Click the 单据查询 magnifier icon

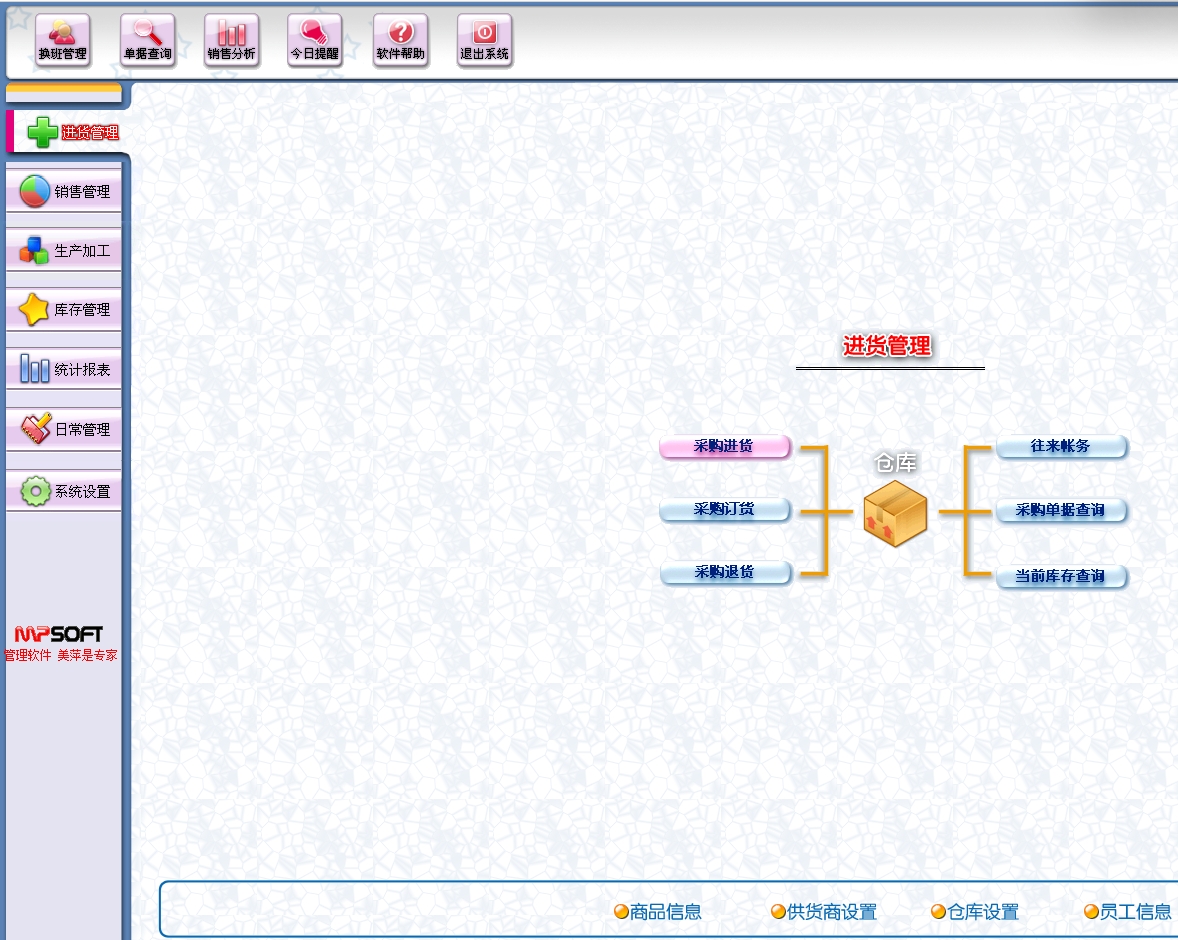click(x=147, y=41)
